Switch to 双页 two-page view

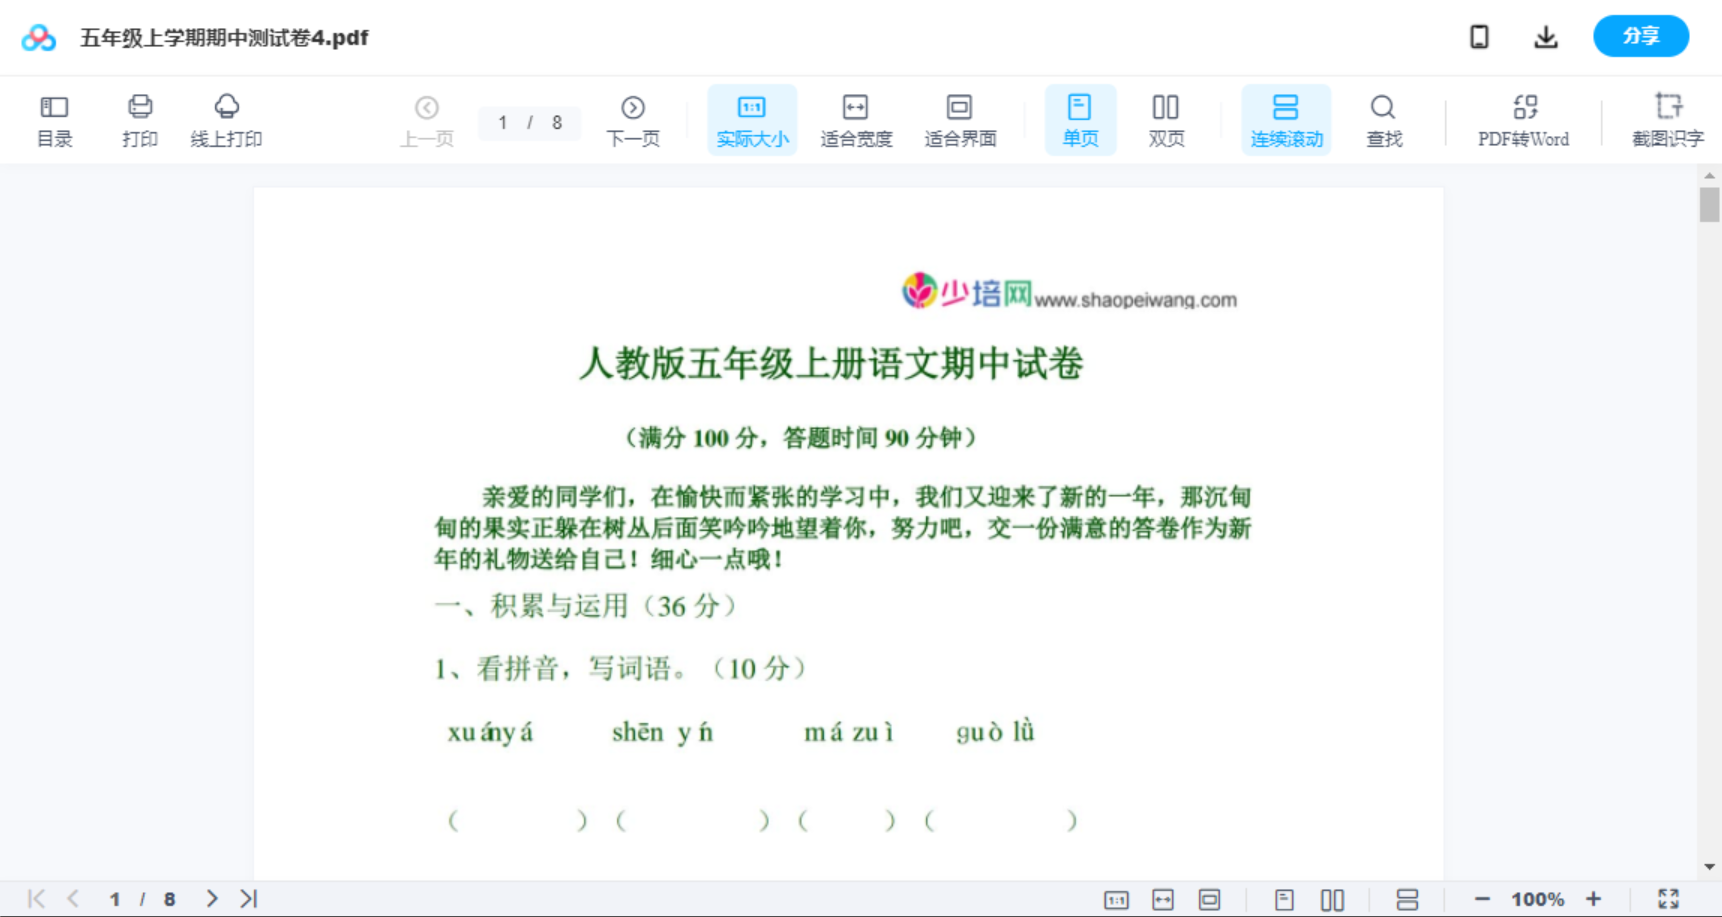[1166, 120]
